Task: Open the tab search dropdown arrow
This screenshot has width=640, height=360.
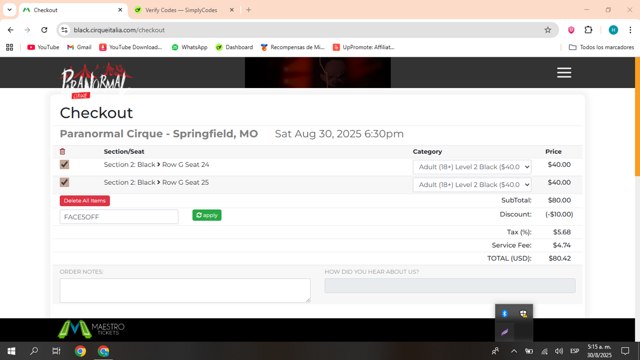Action: (x=9, y=10)
